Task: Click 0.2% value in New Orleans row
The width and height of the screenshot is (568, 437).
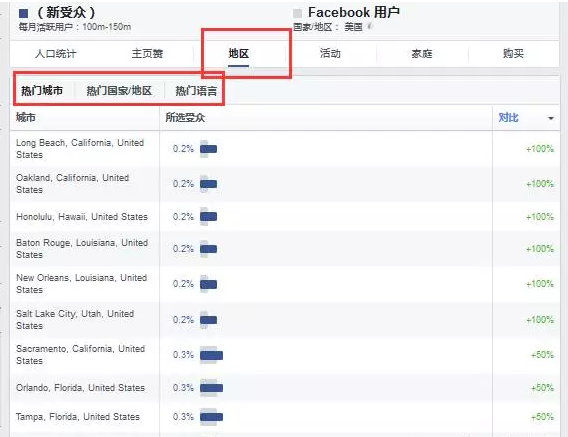Action: tap(183, 284)
